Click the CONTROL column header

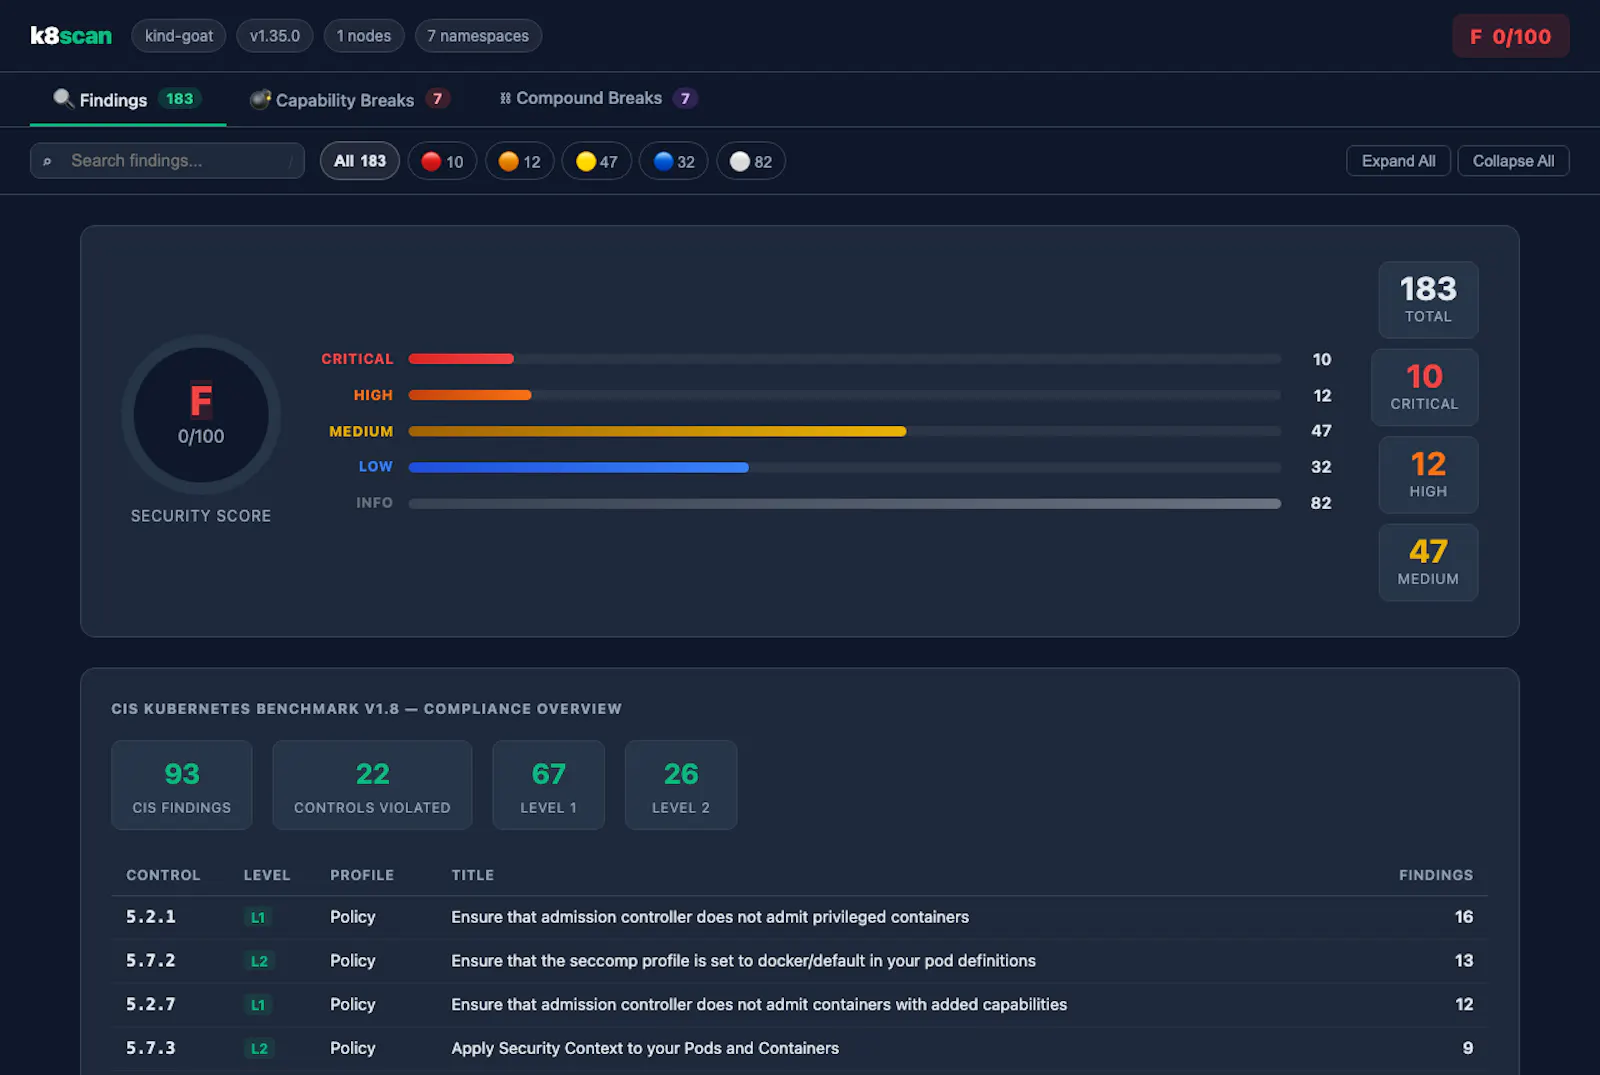pyautogui.click(x=163, y=875)
